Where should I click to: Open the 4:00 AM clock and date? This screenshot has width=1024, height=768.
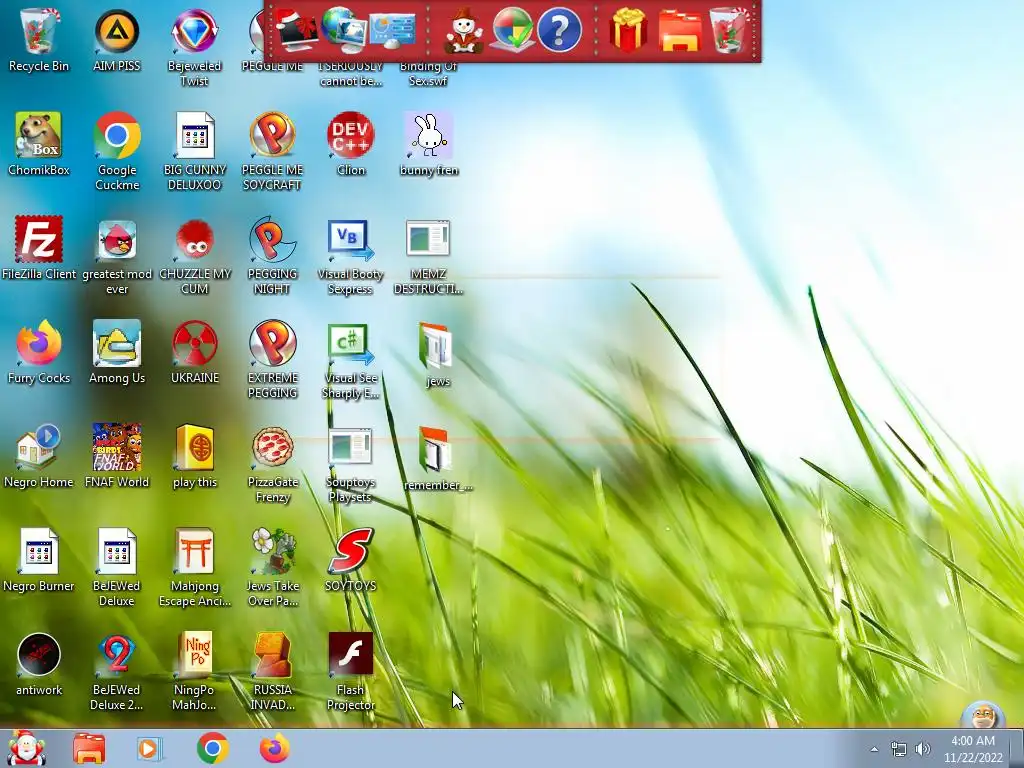(x=972, y=749)
